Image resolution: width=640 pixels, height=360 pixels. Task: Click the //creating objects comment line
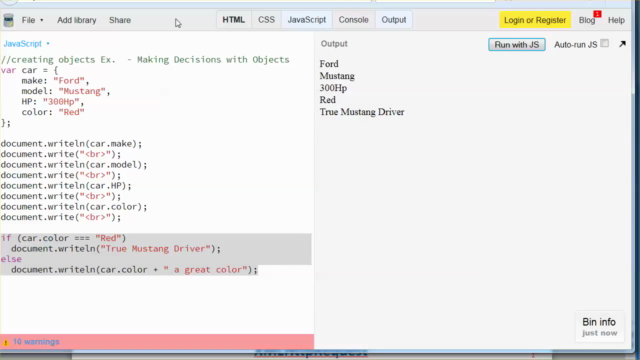[x=145, y=60]
